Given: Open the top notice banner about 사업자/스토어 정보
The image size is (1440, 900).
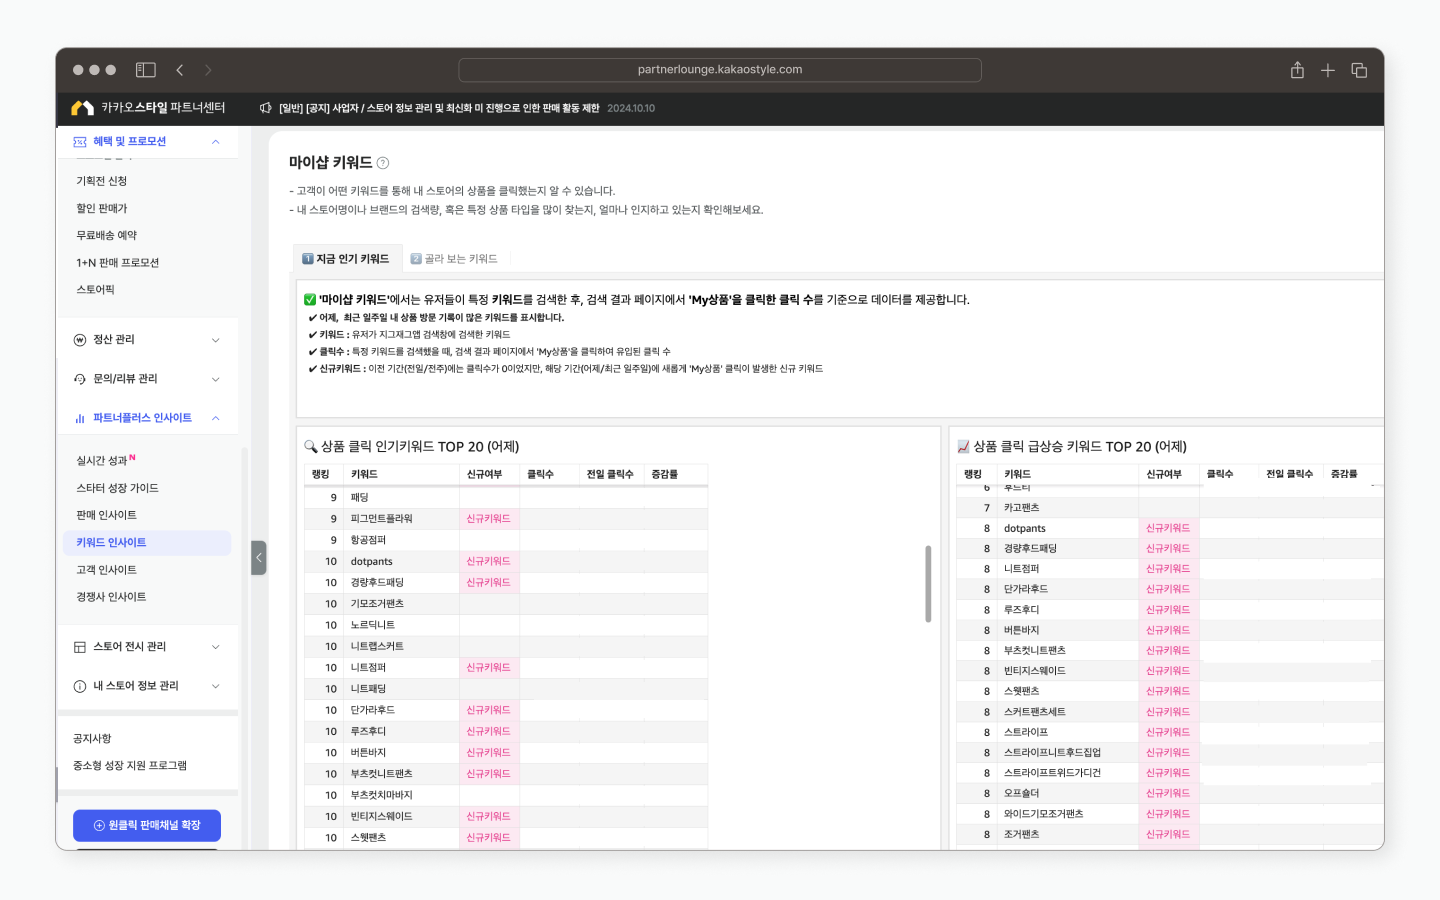Looking at the screenshot, I should point(439,108).
